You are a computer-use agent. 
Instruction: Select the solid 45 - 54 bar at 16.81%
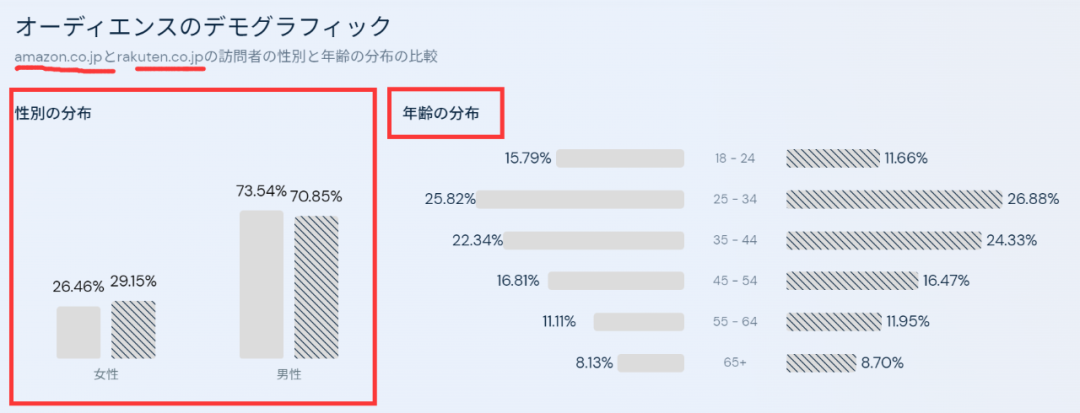point(615,281)
